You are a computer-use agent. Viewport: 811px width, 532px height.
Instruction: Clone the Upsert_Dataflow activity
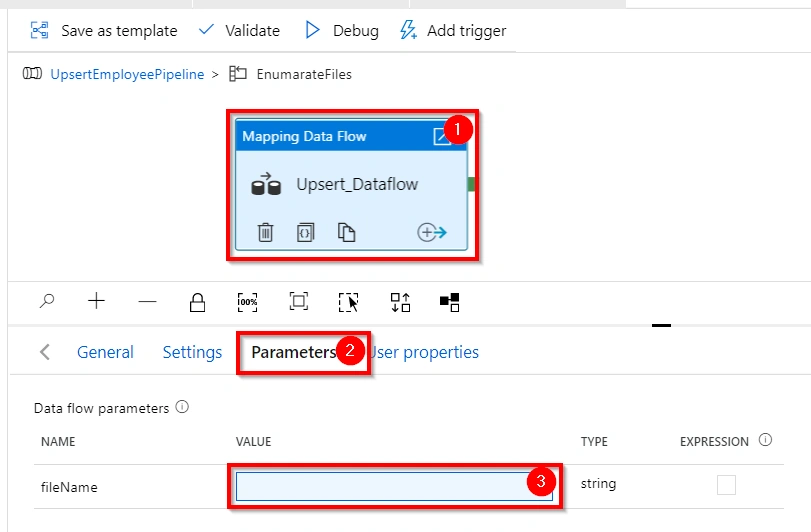click(346, 232)
